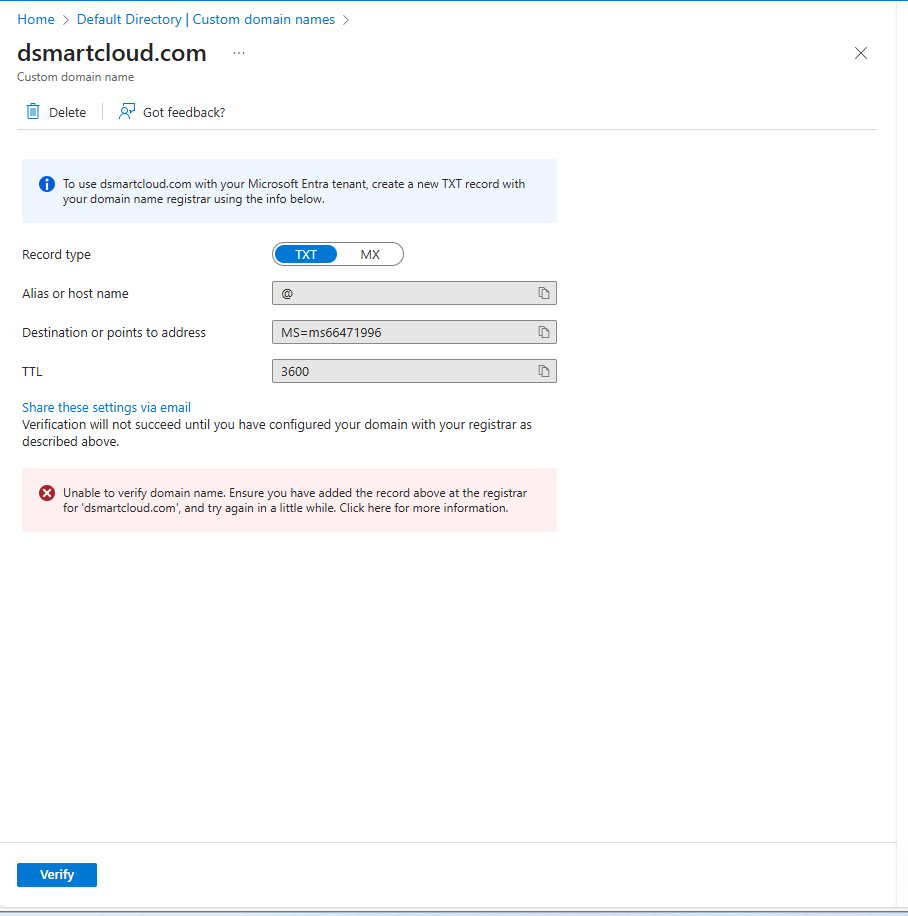Screen dimensions: 908x916
Task: Copy the Alias or host name value
Action: 544,293
